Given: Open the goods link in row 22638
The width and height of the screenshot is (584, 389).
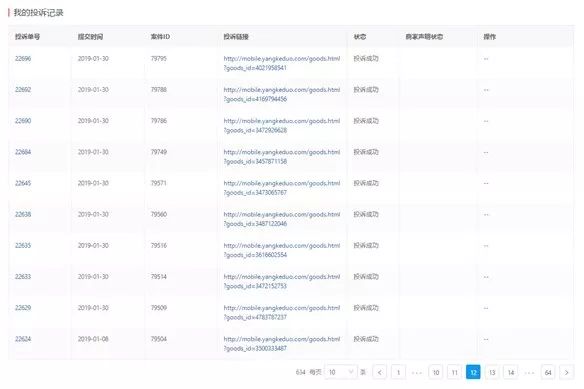Looking at the screenshot, I should tap(282, 219).
